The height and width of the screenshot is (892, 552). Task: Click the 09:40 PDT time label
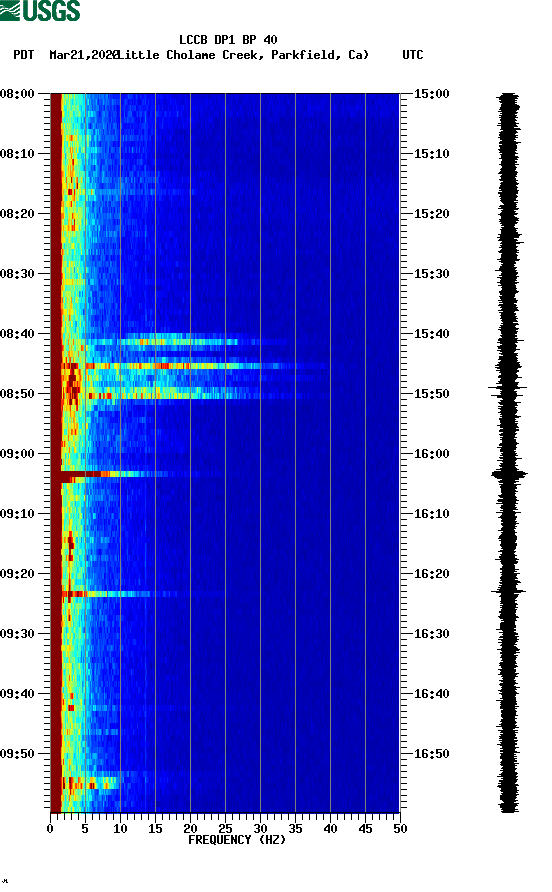coord(18,694)
